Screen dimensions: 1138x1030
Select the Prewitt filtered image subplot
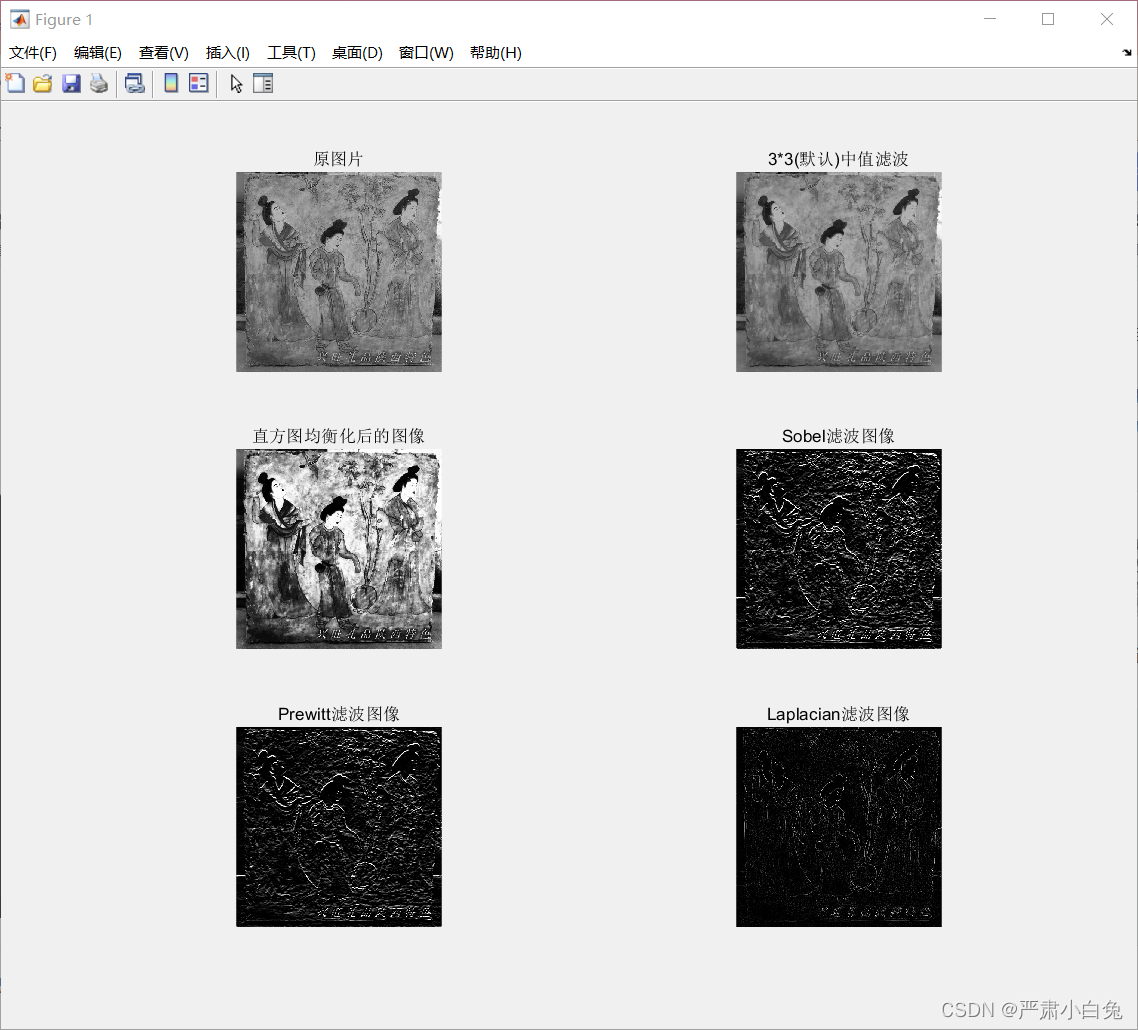339,827
